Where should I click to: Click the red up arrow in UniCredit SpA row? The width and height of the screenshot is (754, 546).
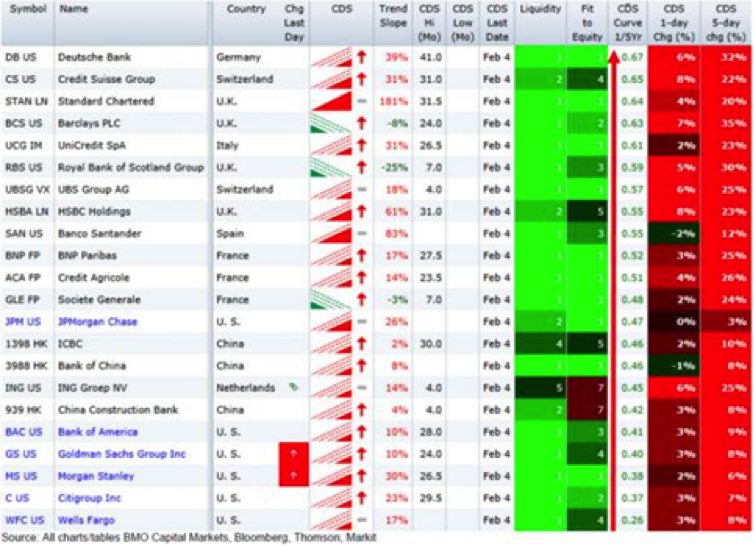pyautogui.click(x=362, y=145)
